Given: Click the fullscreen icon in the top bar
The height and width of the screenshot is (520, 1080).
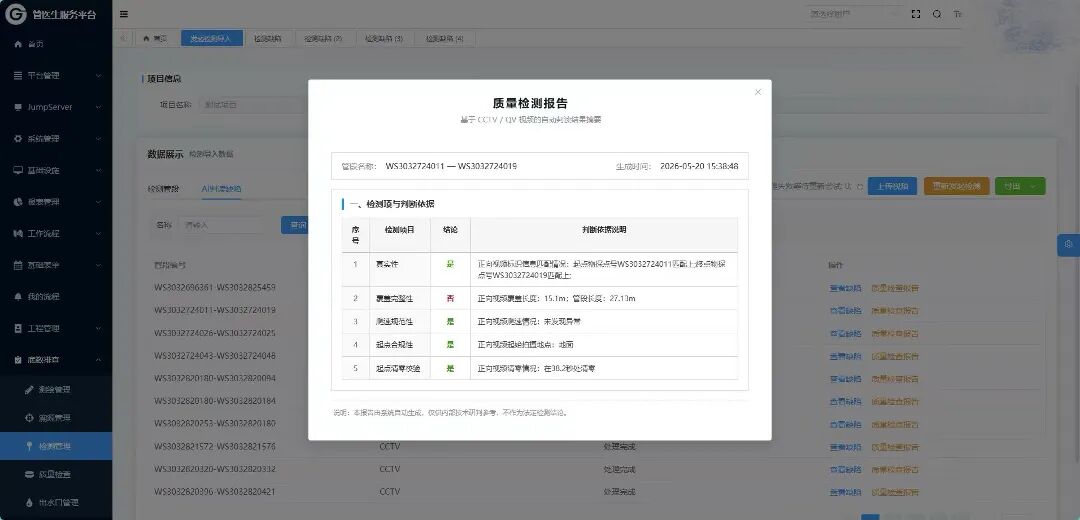Looking at the screenshot, I should point(915,14).
